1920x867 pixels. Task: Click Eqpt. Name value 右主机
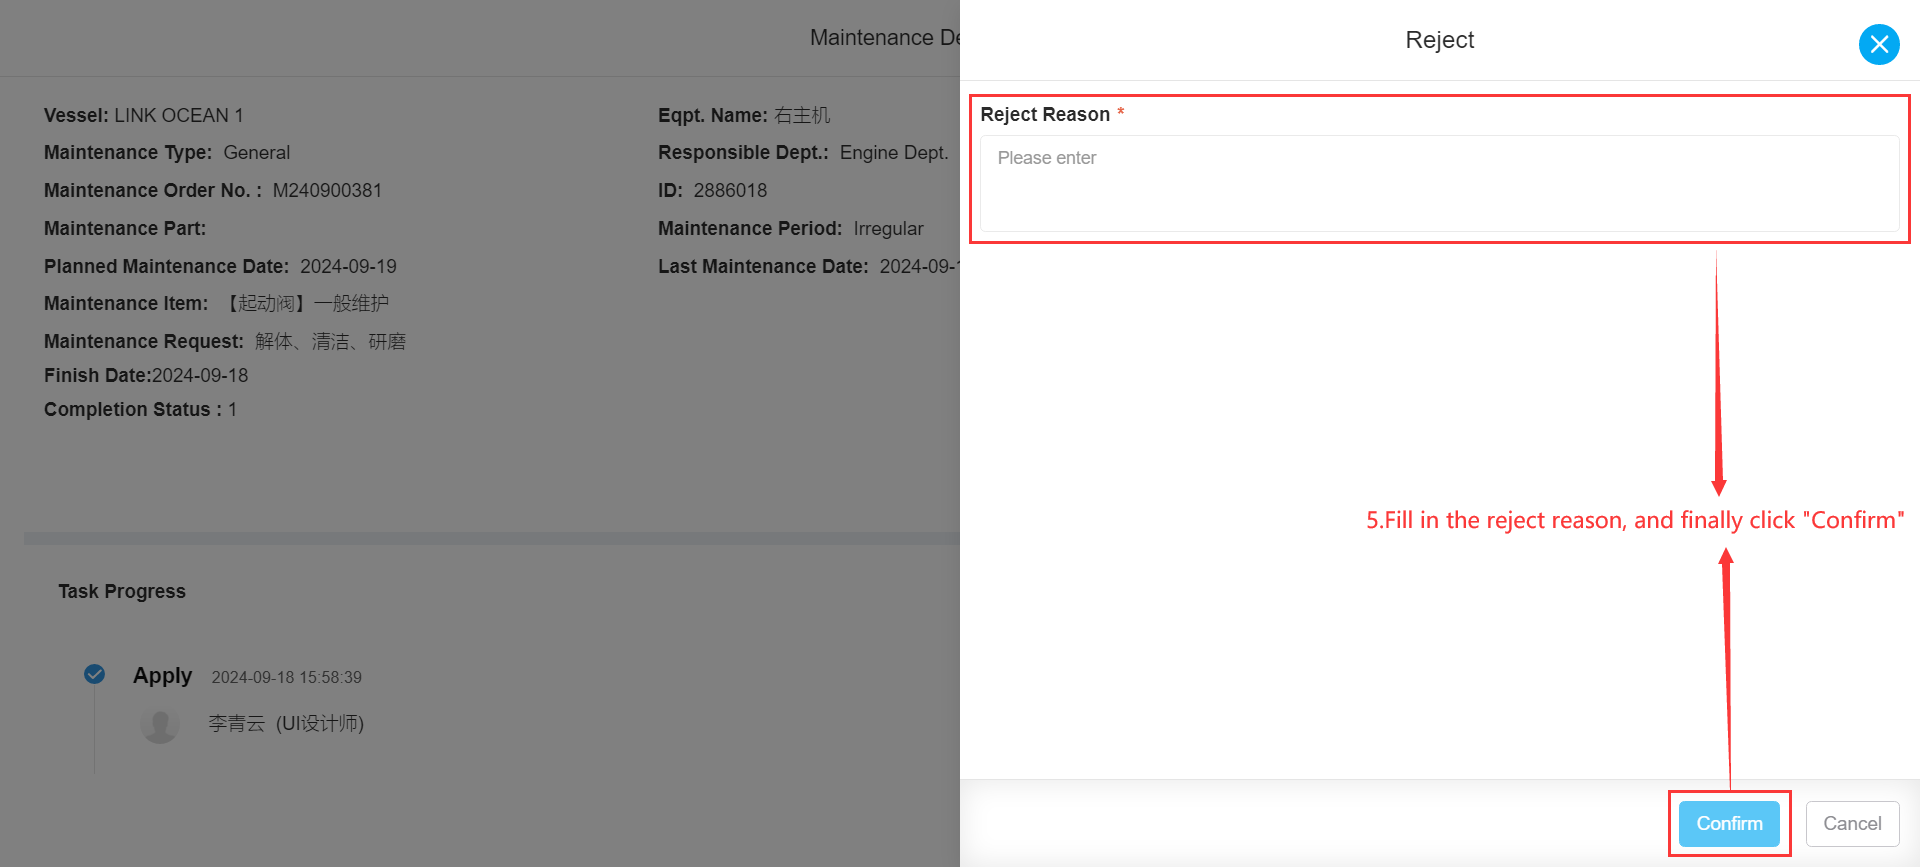point(802,115)
